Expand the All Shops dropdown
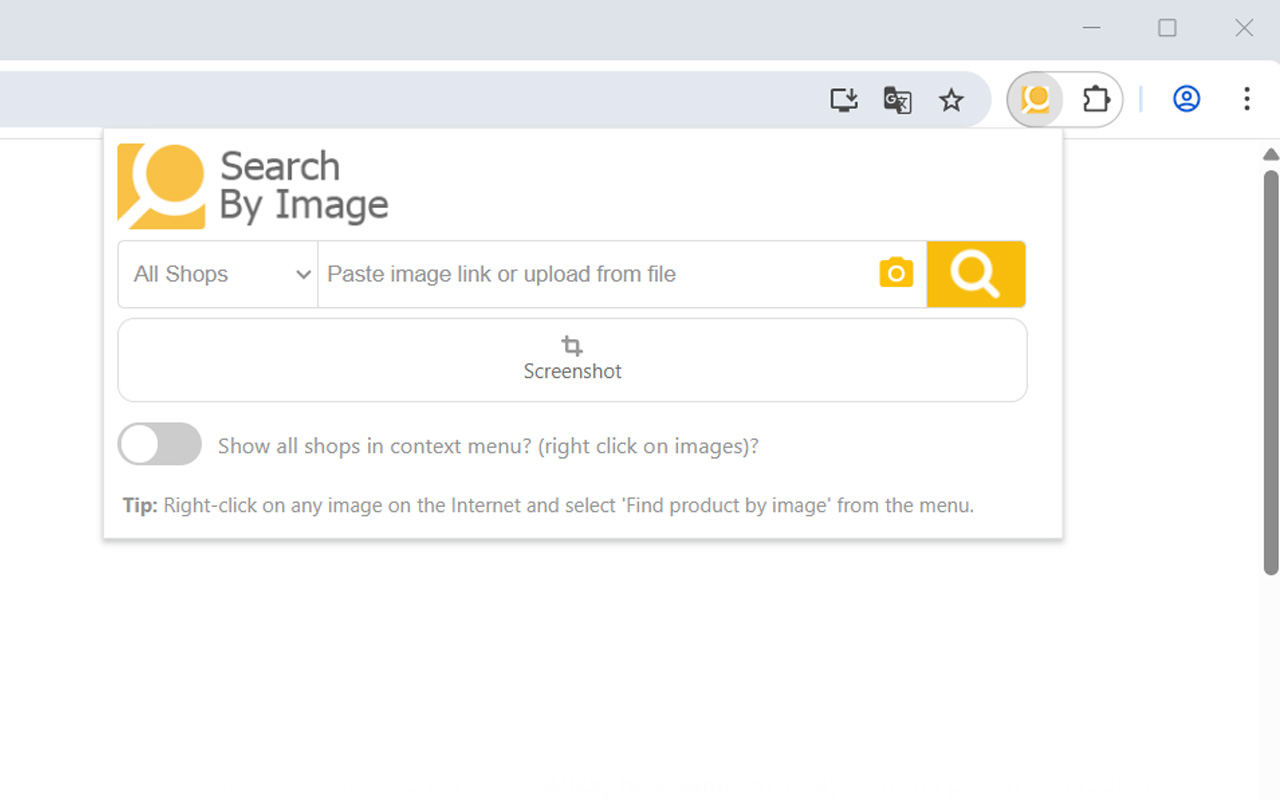This screenshot has width=1280, height=800. [x=218, y=274]
